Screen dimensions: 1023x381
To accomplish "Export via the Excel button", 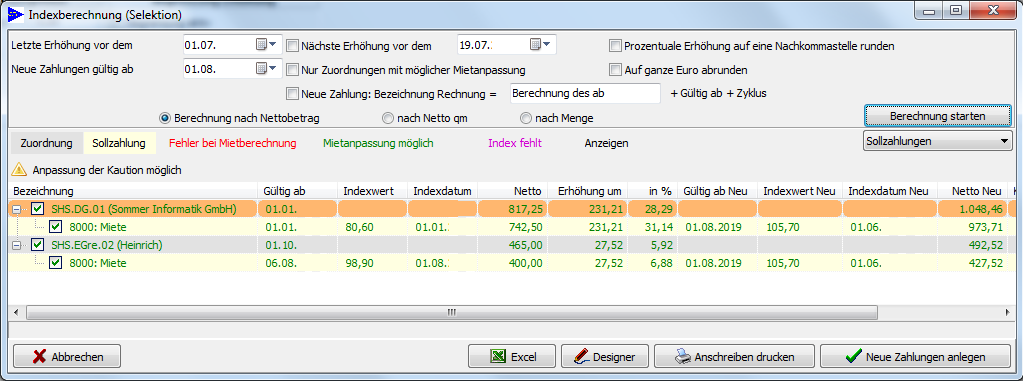I will [512, 357].
